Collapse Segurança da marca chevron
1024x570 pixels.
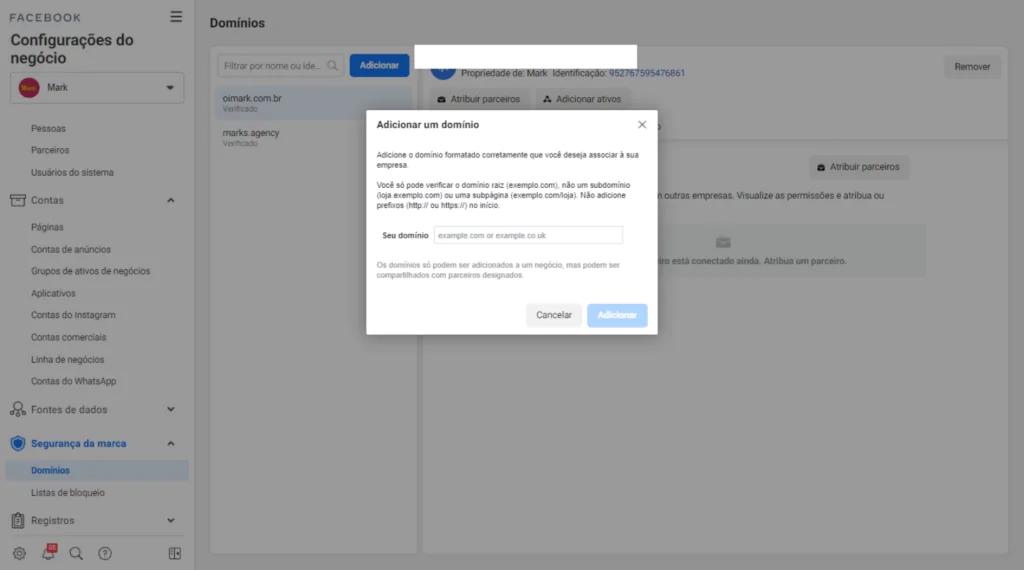pyautogui.click(x=170, y=443)
